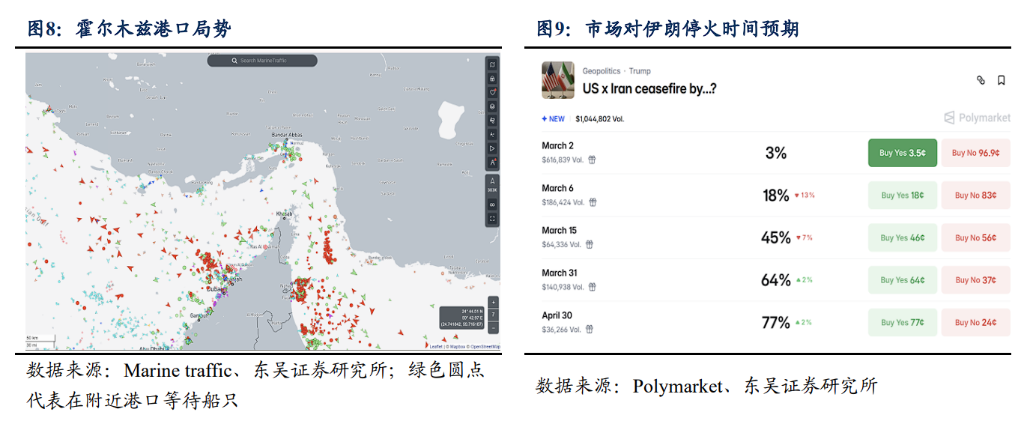Click the $36,266 Vol. text
This screenshot has width=1024, height=423.
[562, 329]
